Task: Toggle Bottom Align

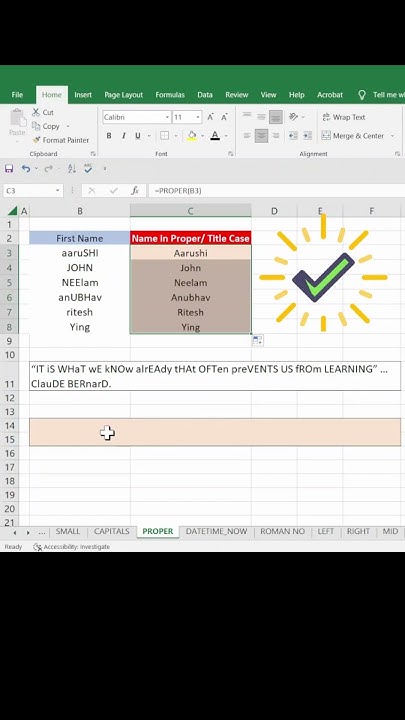Action: [x=276, y=117]
